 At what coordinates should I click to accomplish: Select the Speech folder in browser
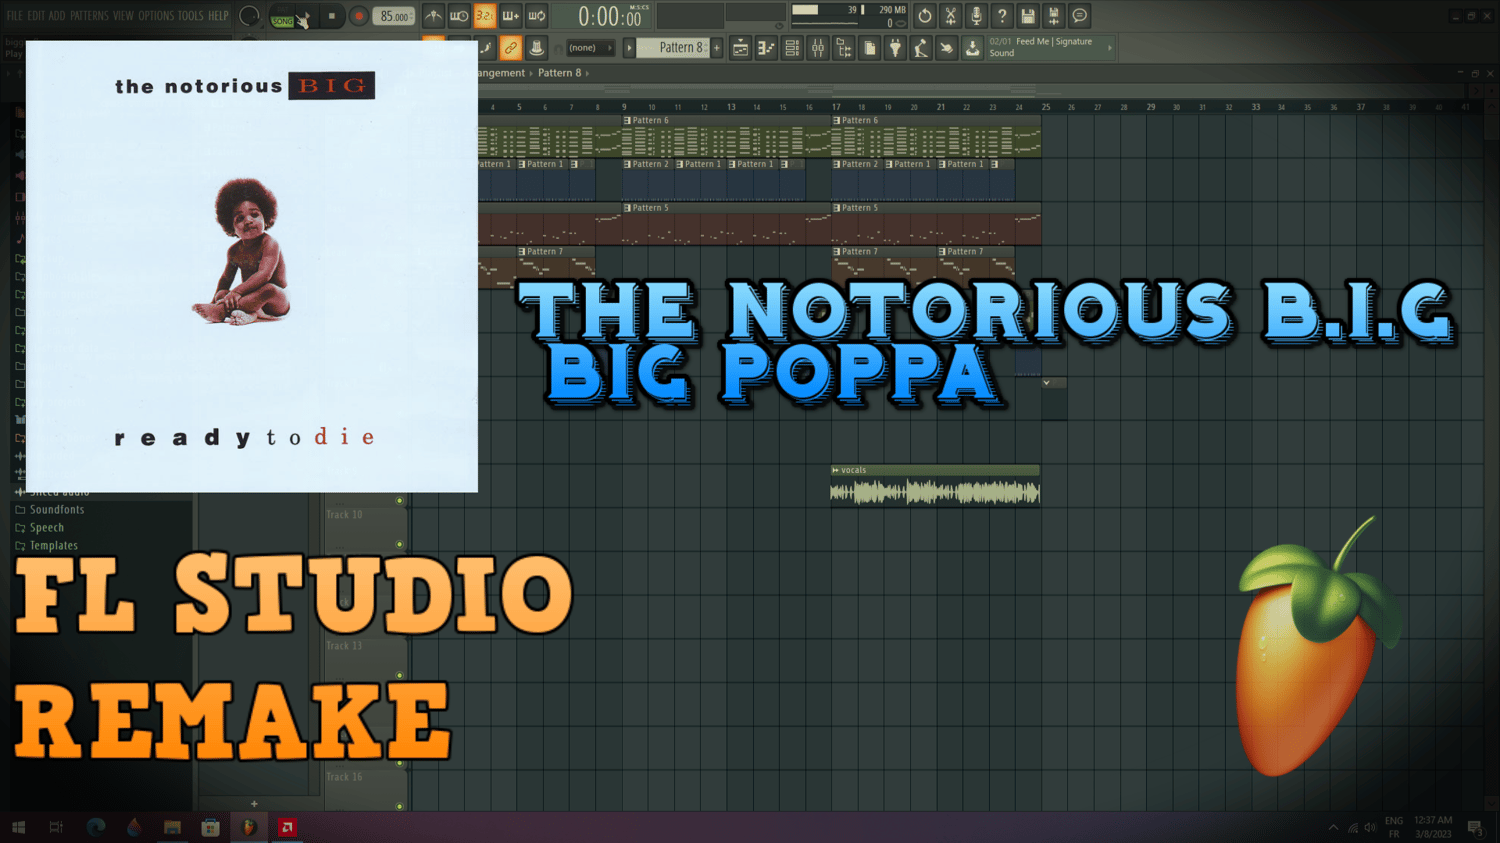pos(47,528)
